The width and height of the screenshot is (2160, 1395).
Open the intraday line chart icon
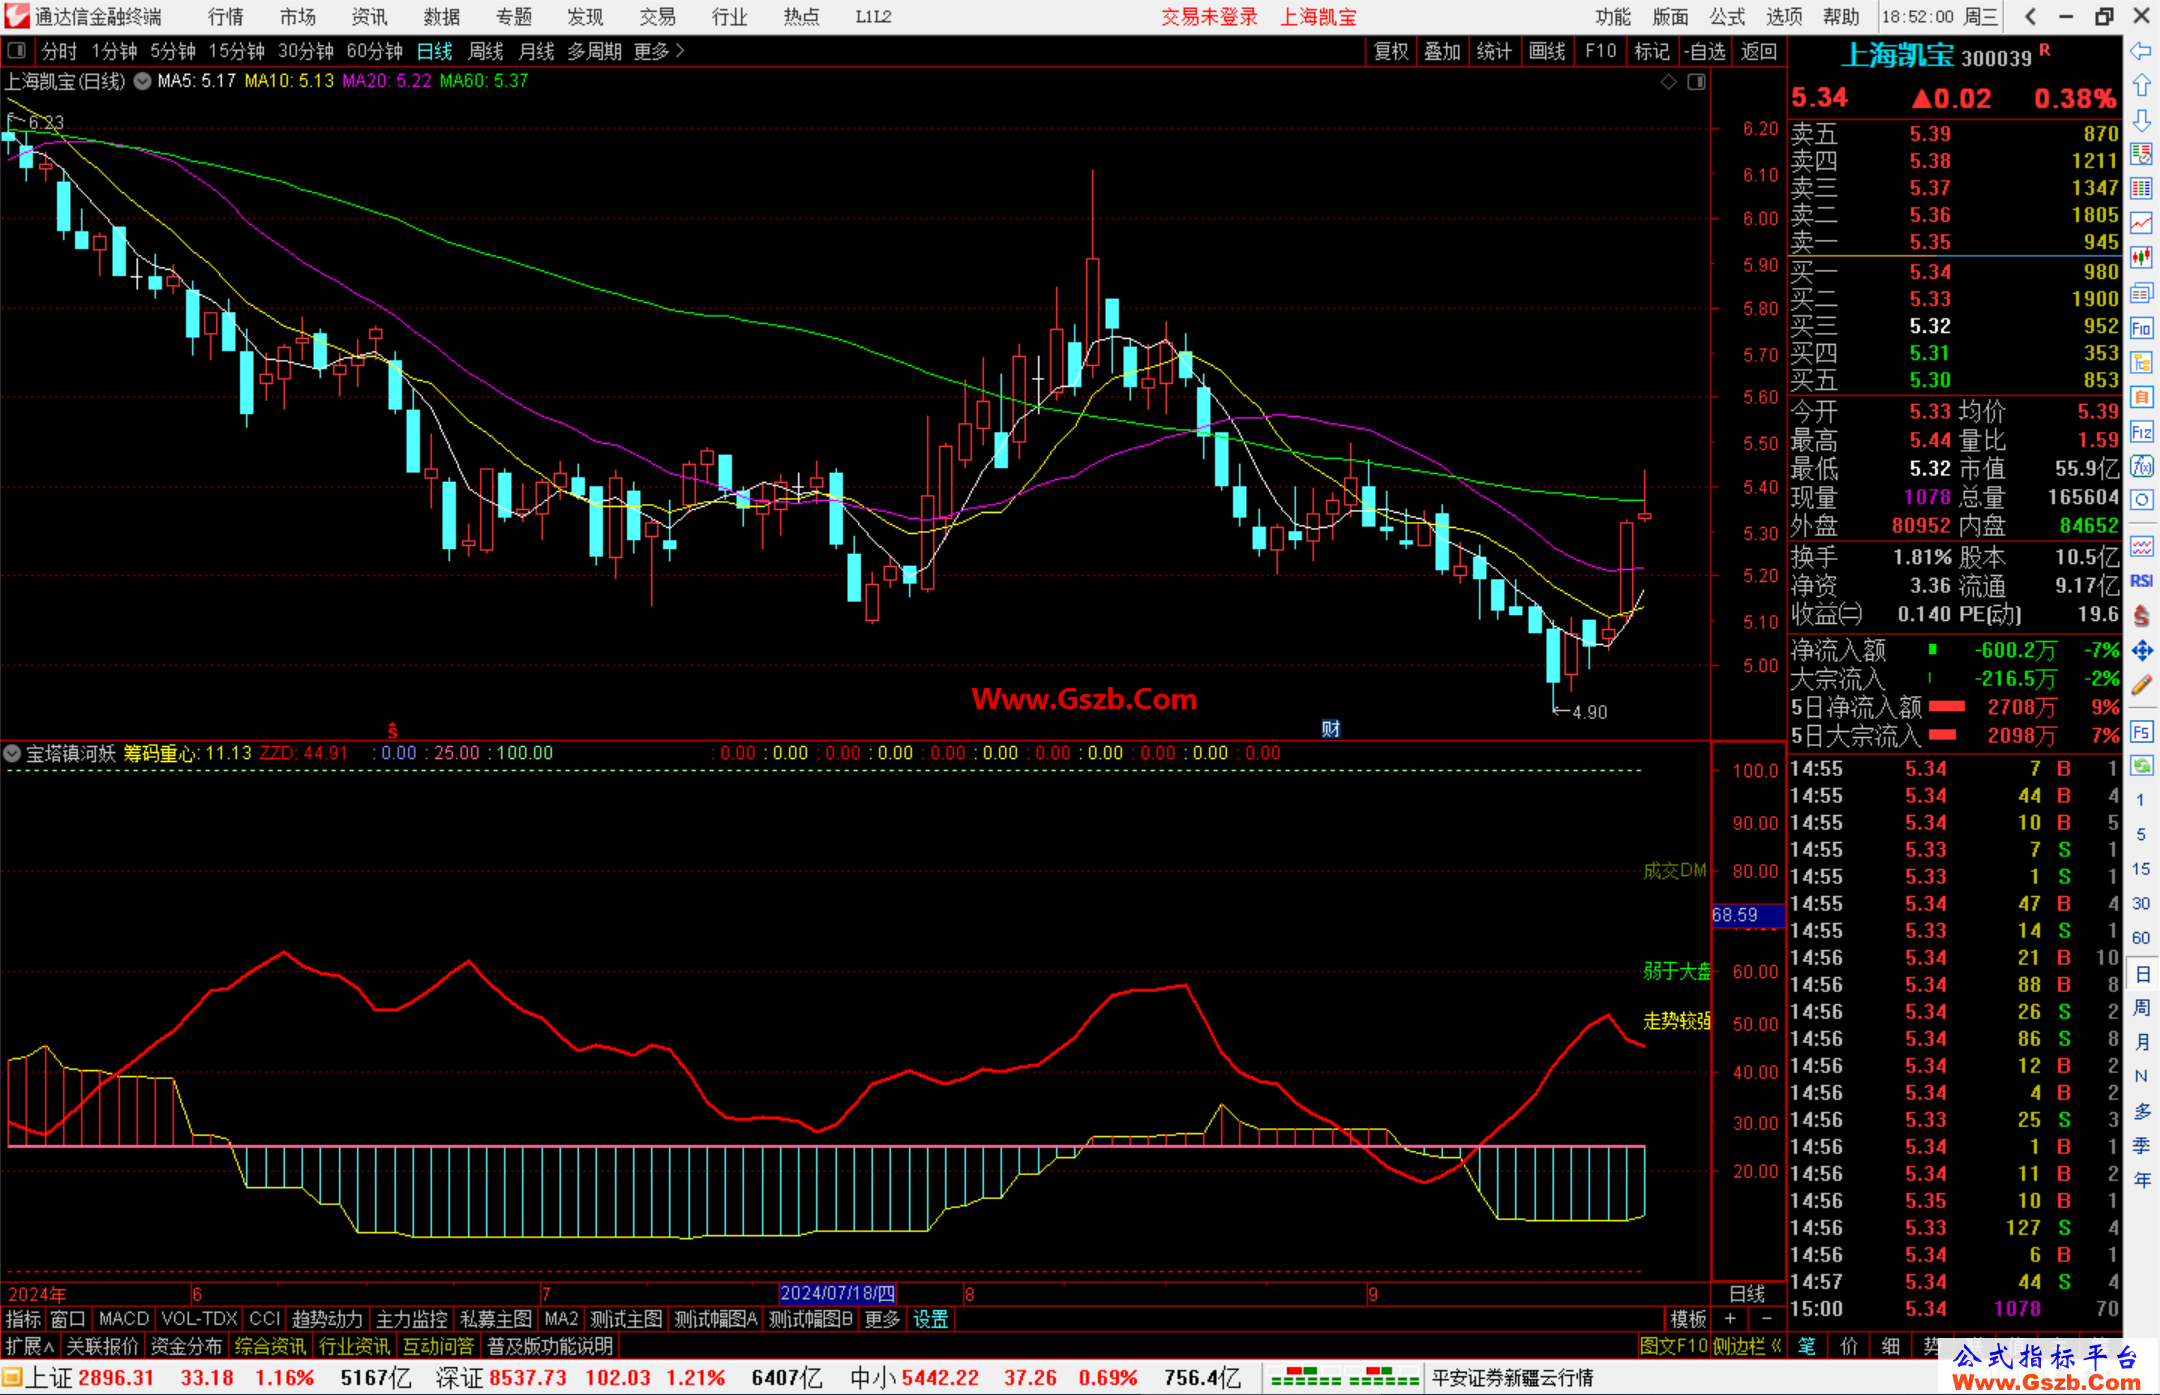[2141, 224]
